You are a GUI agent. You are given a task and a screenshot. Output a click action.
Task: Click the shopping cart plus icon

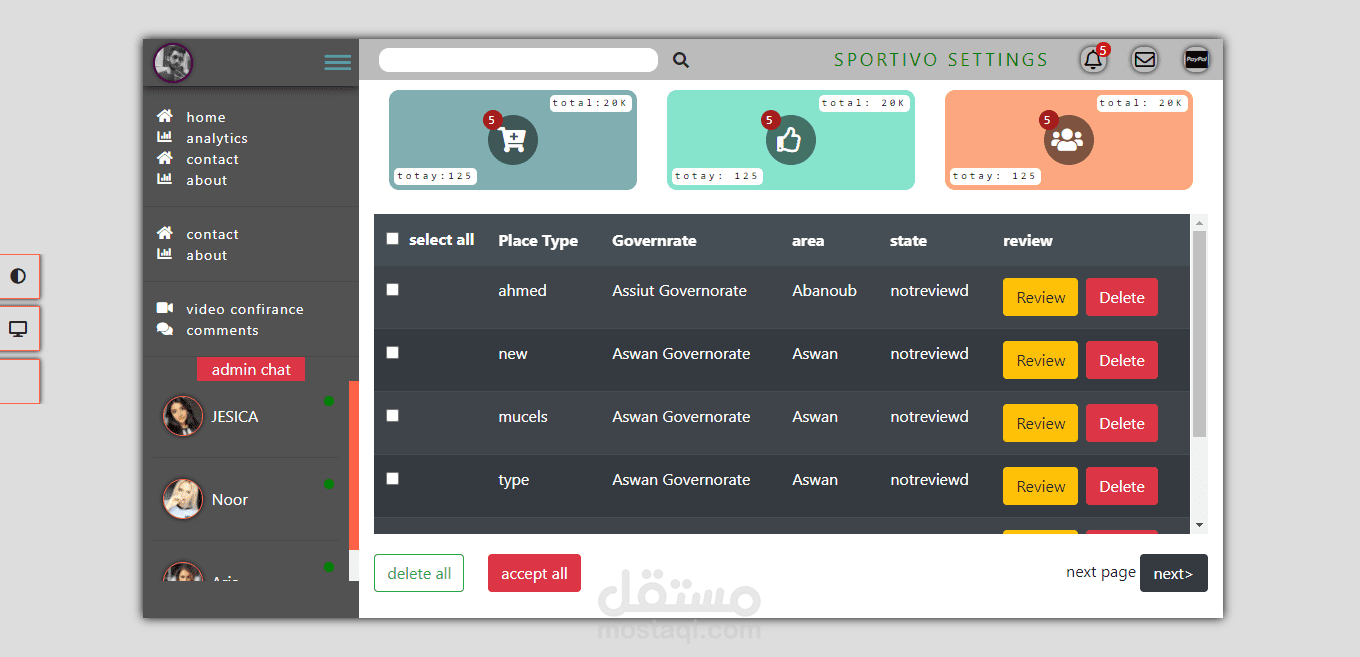click(513, 140)
